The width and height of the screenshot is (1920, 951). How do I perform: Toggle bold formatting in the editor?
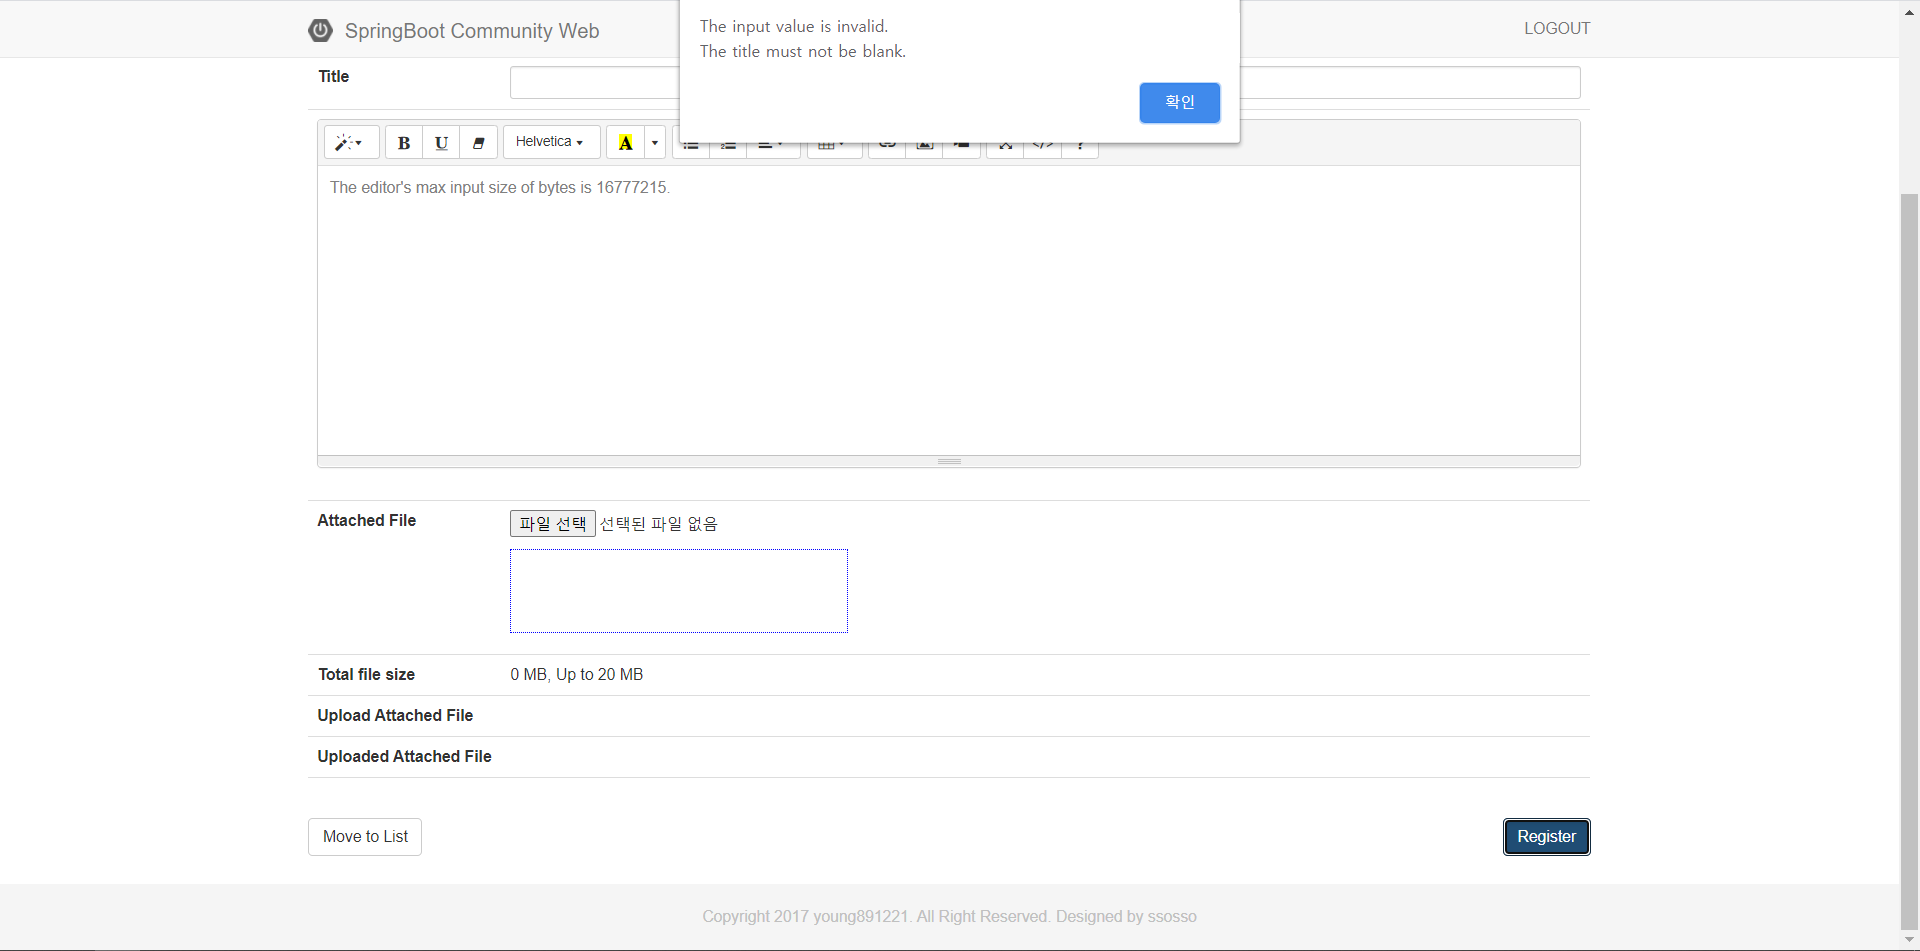click(404, 143)
